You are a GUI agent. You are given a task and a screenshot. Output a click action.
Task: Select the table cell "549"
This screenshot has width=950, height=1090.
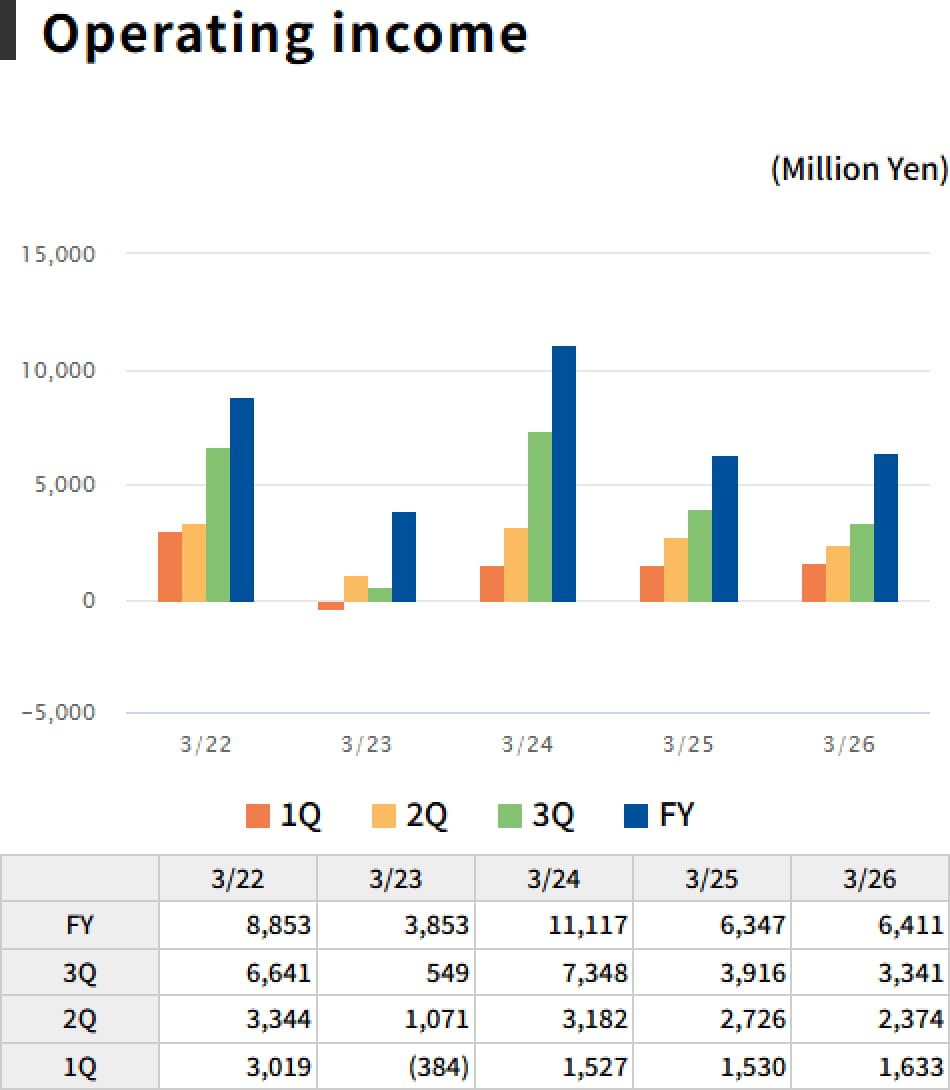pos(396,973)
